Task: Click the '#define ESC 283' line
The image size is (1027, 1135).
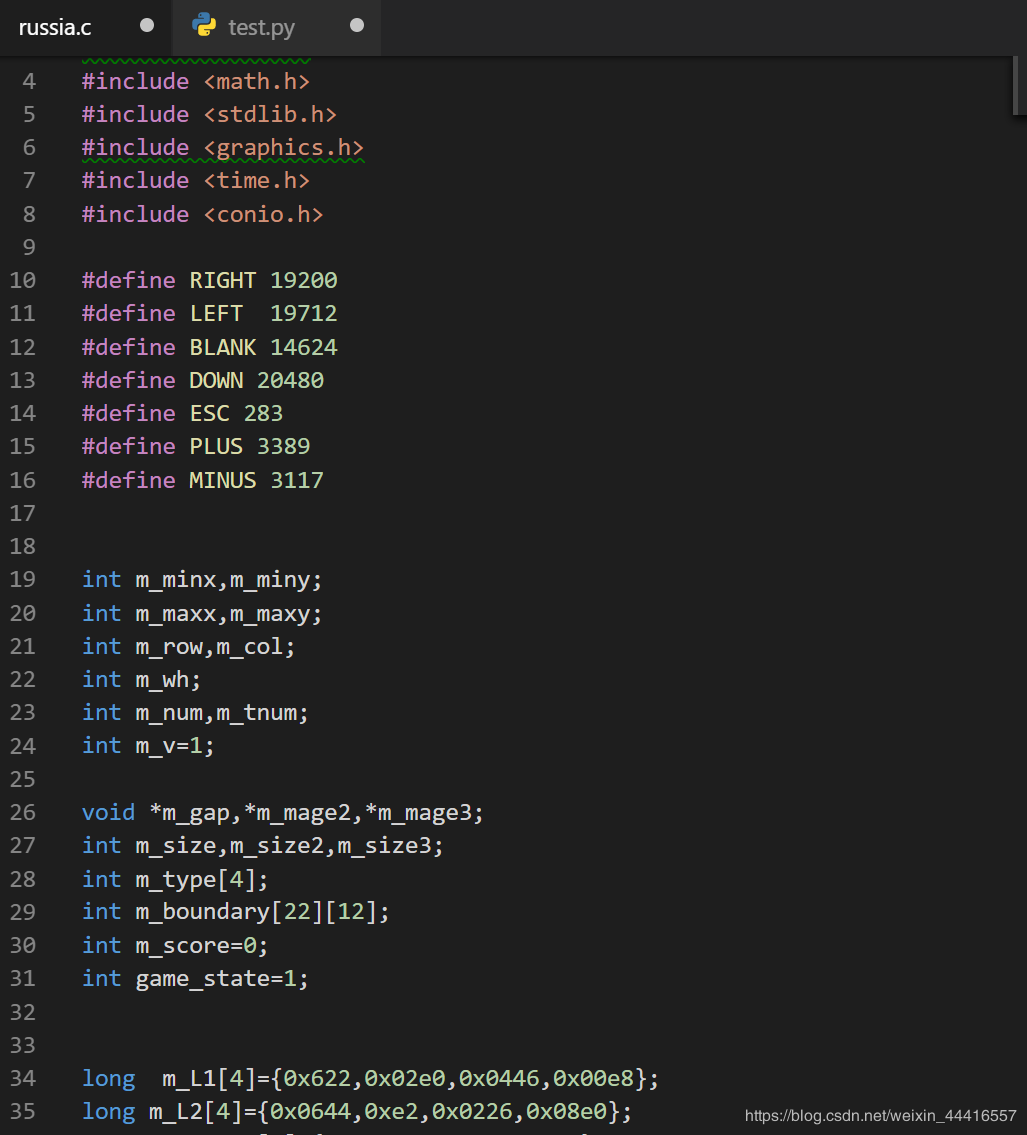Action: [182, 413]
